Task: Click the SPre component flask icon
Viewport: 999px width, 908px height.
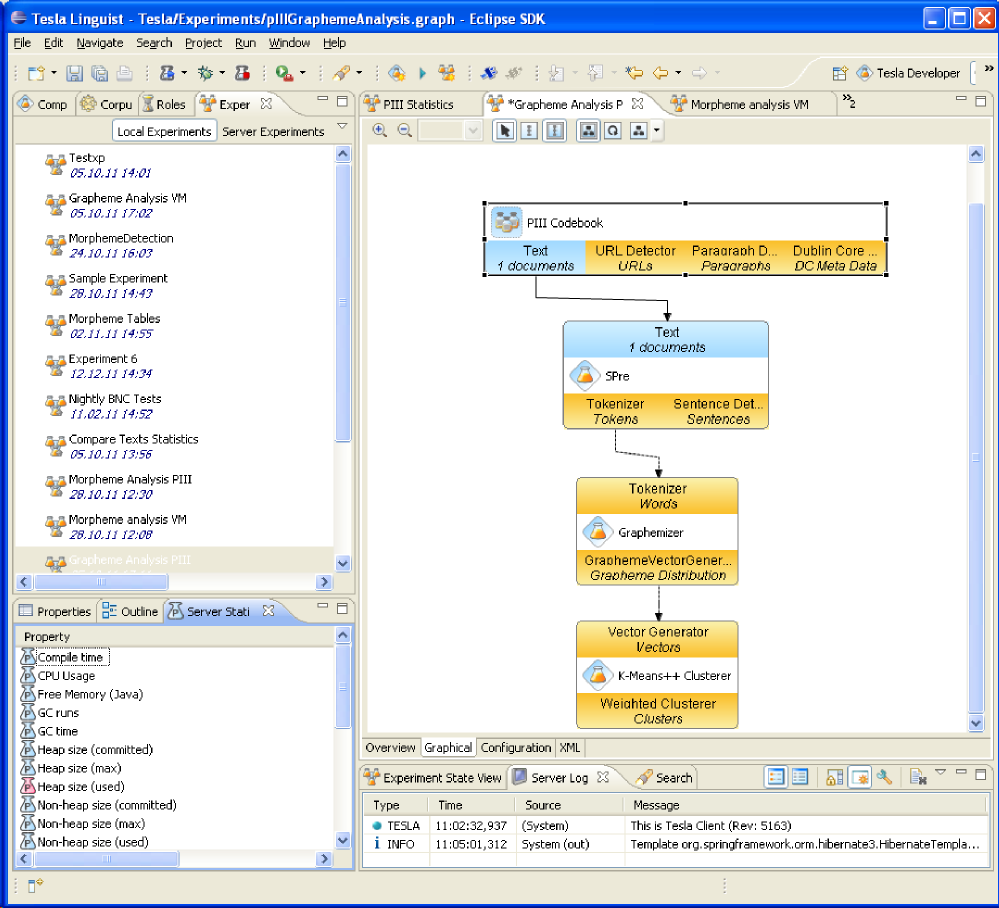Action: pos(584,377)
